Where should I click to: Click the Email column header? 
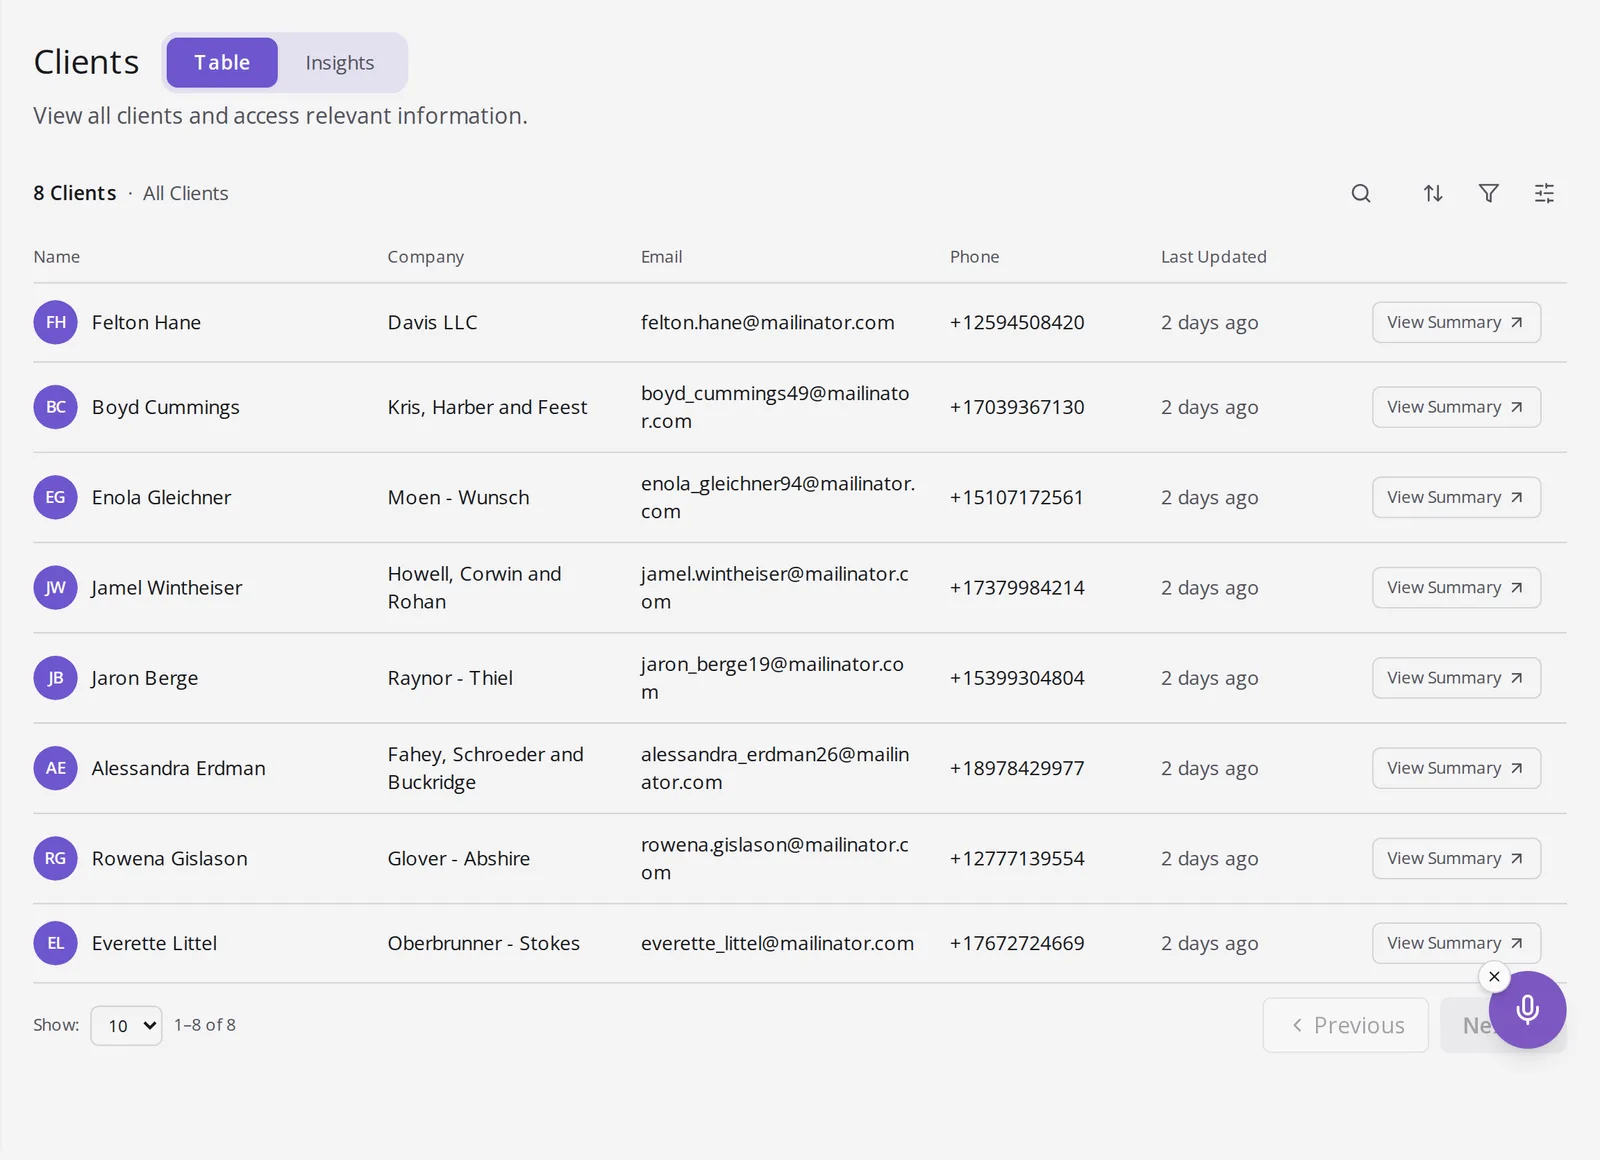point(662,257)
